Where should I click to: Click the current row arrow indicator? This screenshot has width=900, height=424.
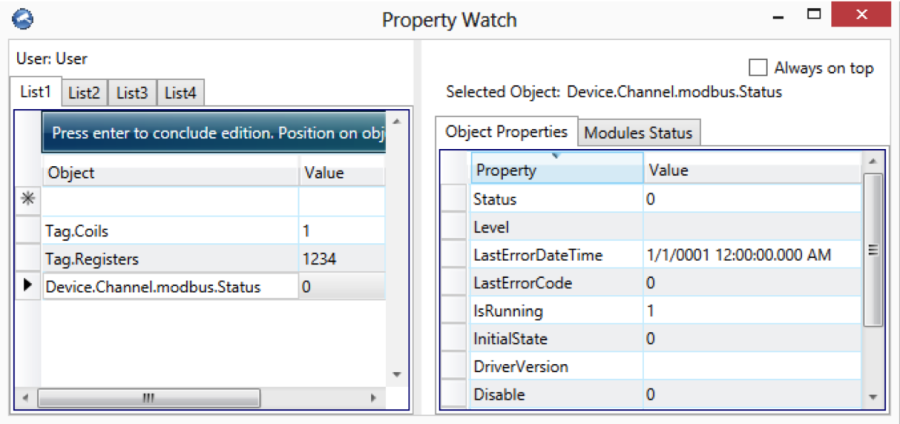[28, 286]
